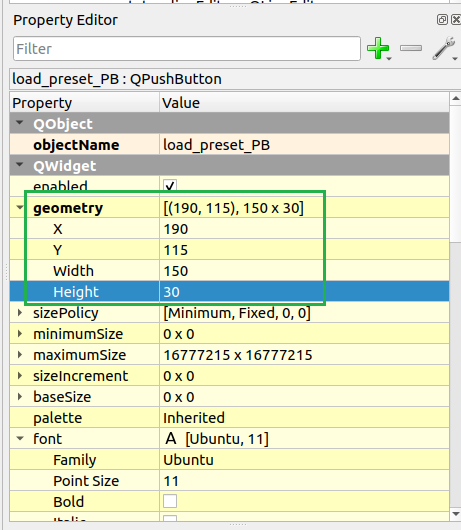Screen dimensions: 461x530
Task: Click the float Property Editor dock icon
Action: pyautogui.click(x=442, y=20)
